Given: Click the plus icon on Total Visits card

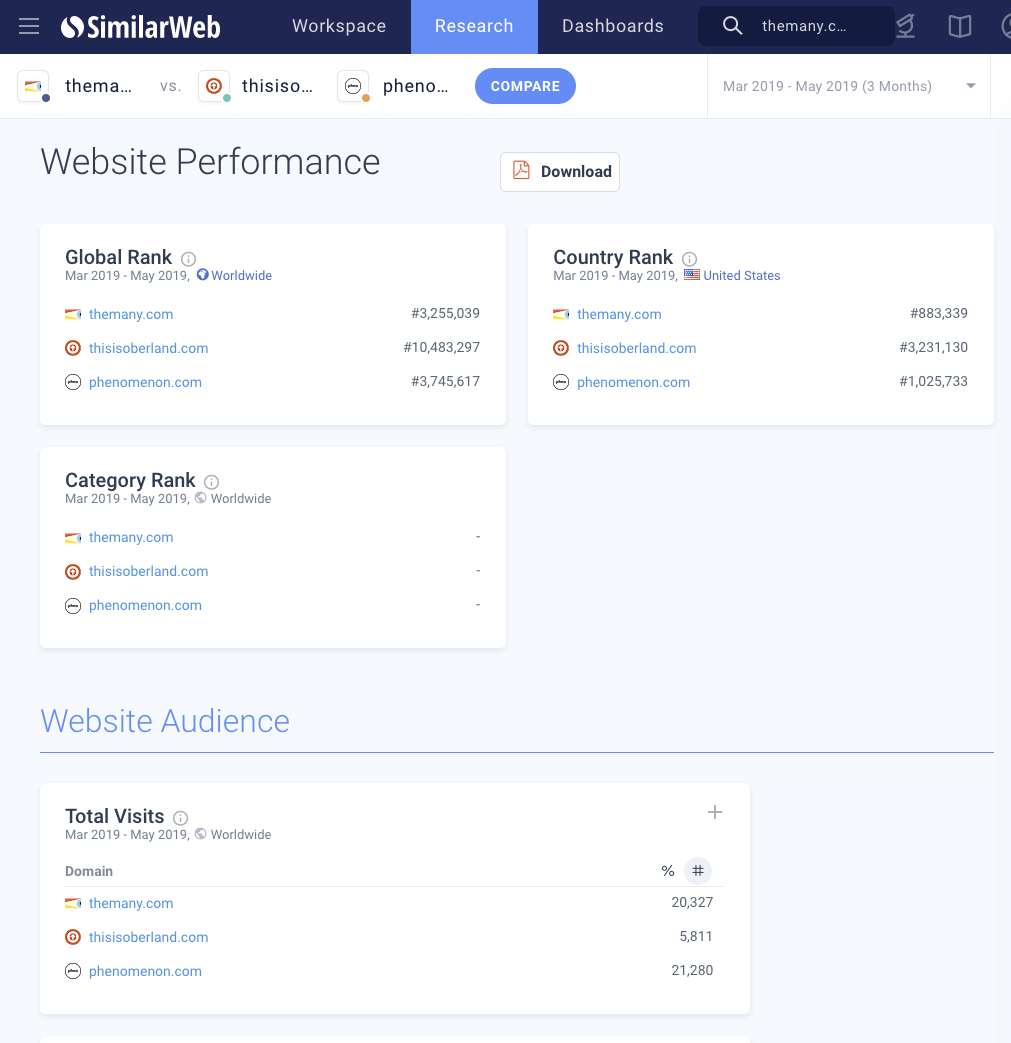Looking at the screenshot, I should point(714,813).
